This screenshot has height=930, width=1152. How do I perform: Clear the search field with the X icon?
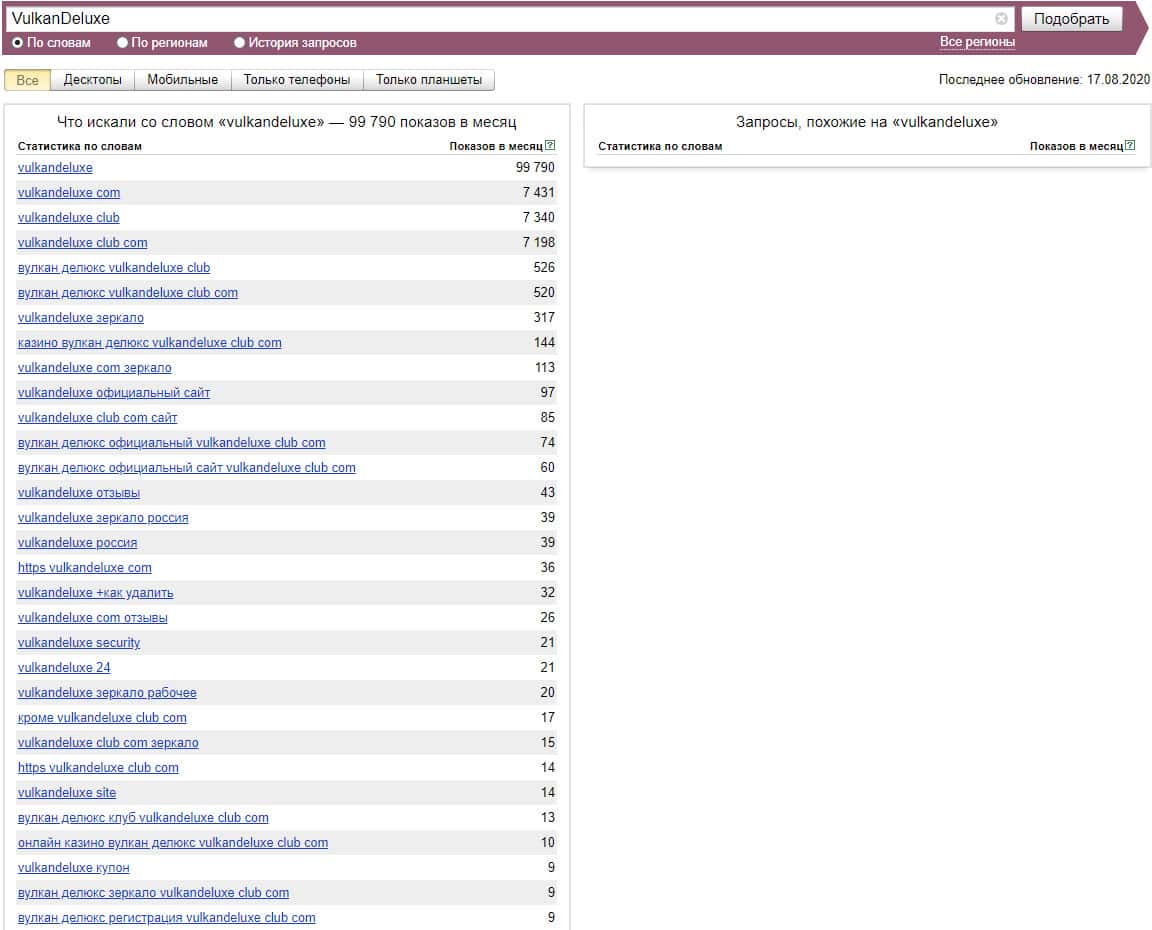tap(1001, 19)
